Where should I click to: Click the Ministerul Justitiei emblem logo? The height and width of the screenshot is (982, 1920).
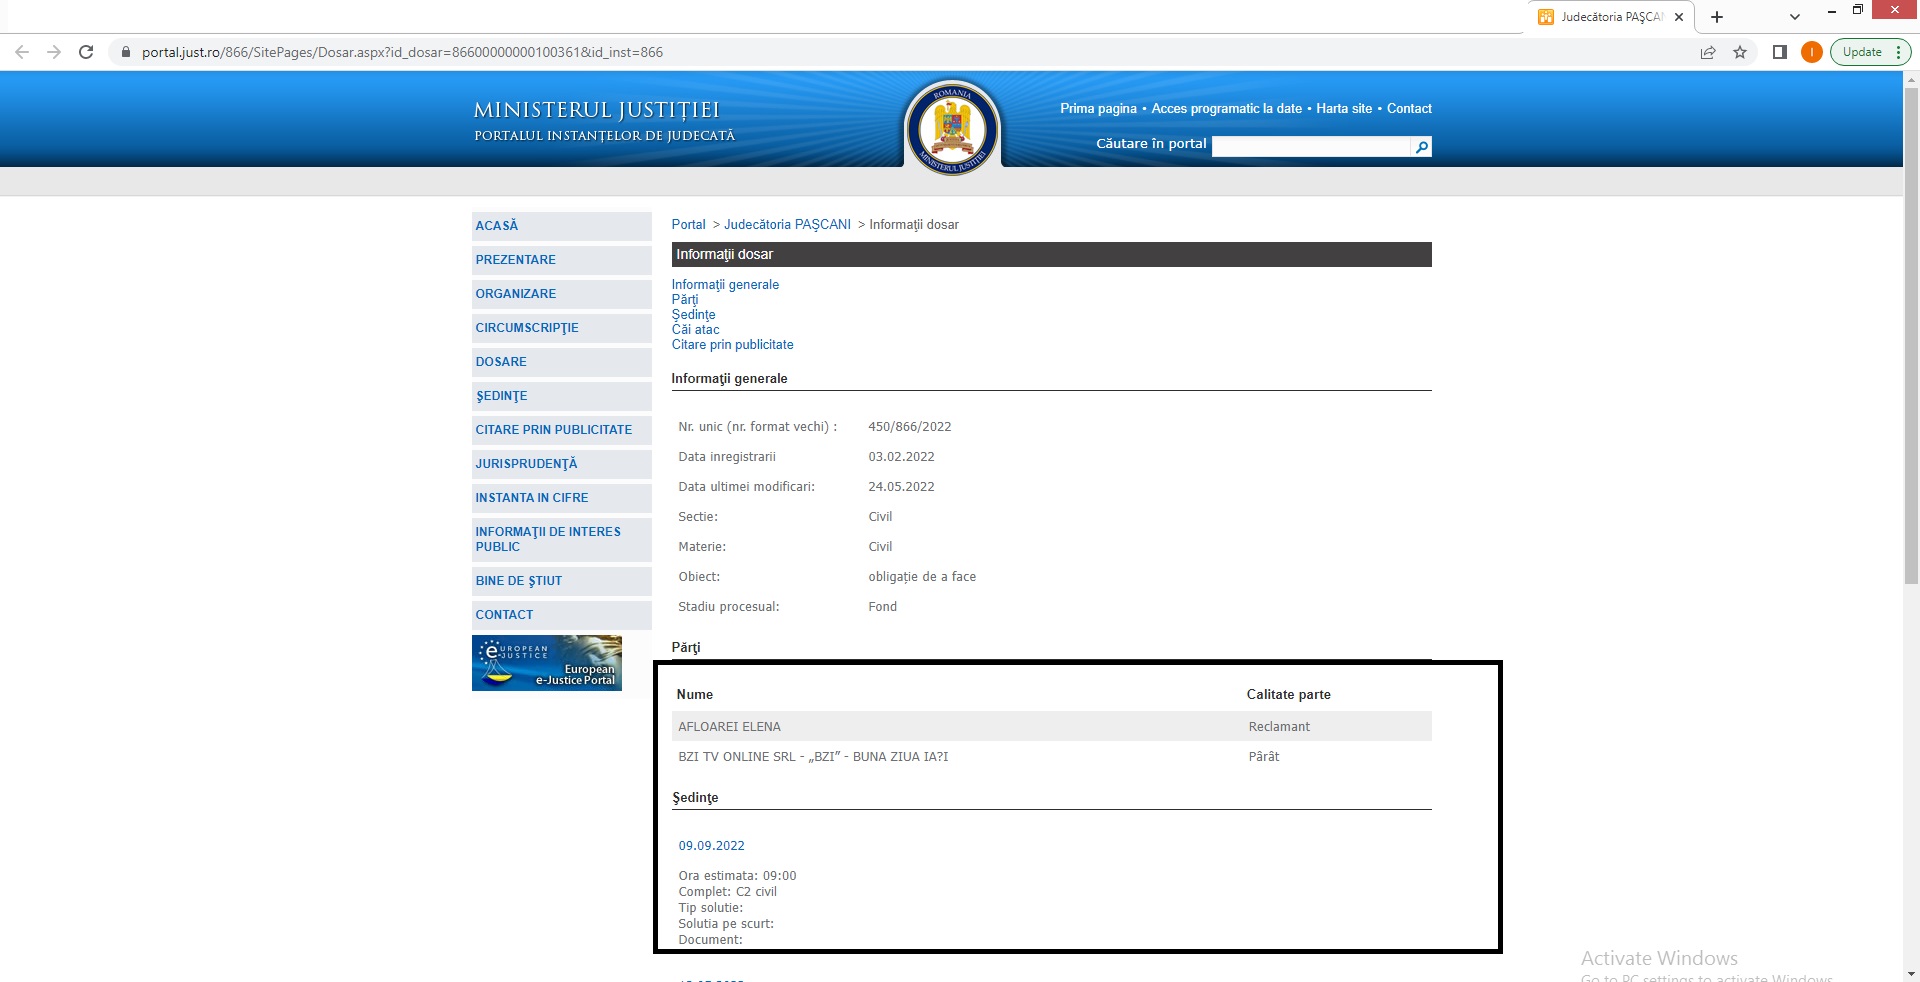952,128
